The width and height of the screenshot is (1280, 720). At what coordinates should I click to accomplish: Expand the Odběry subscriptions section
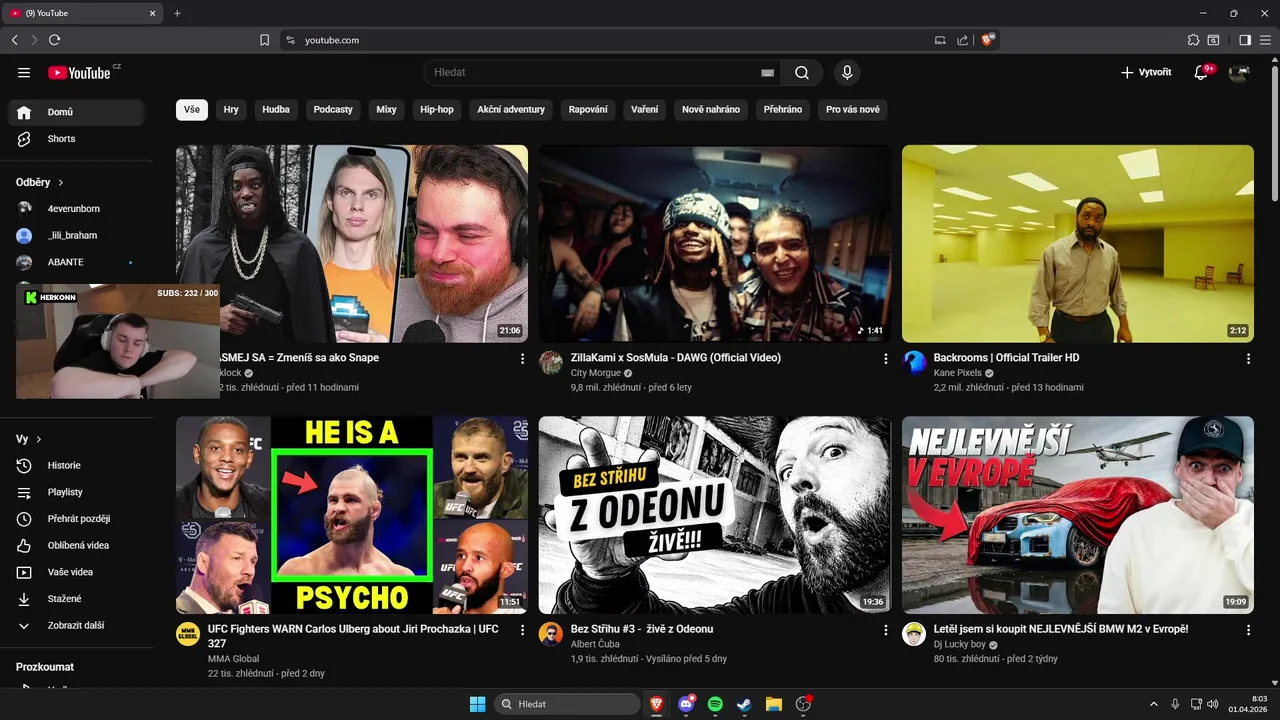(x=40, y=182)
